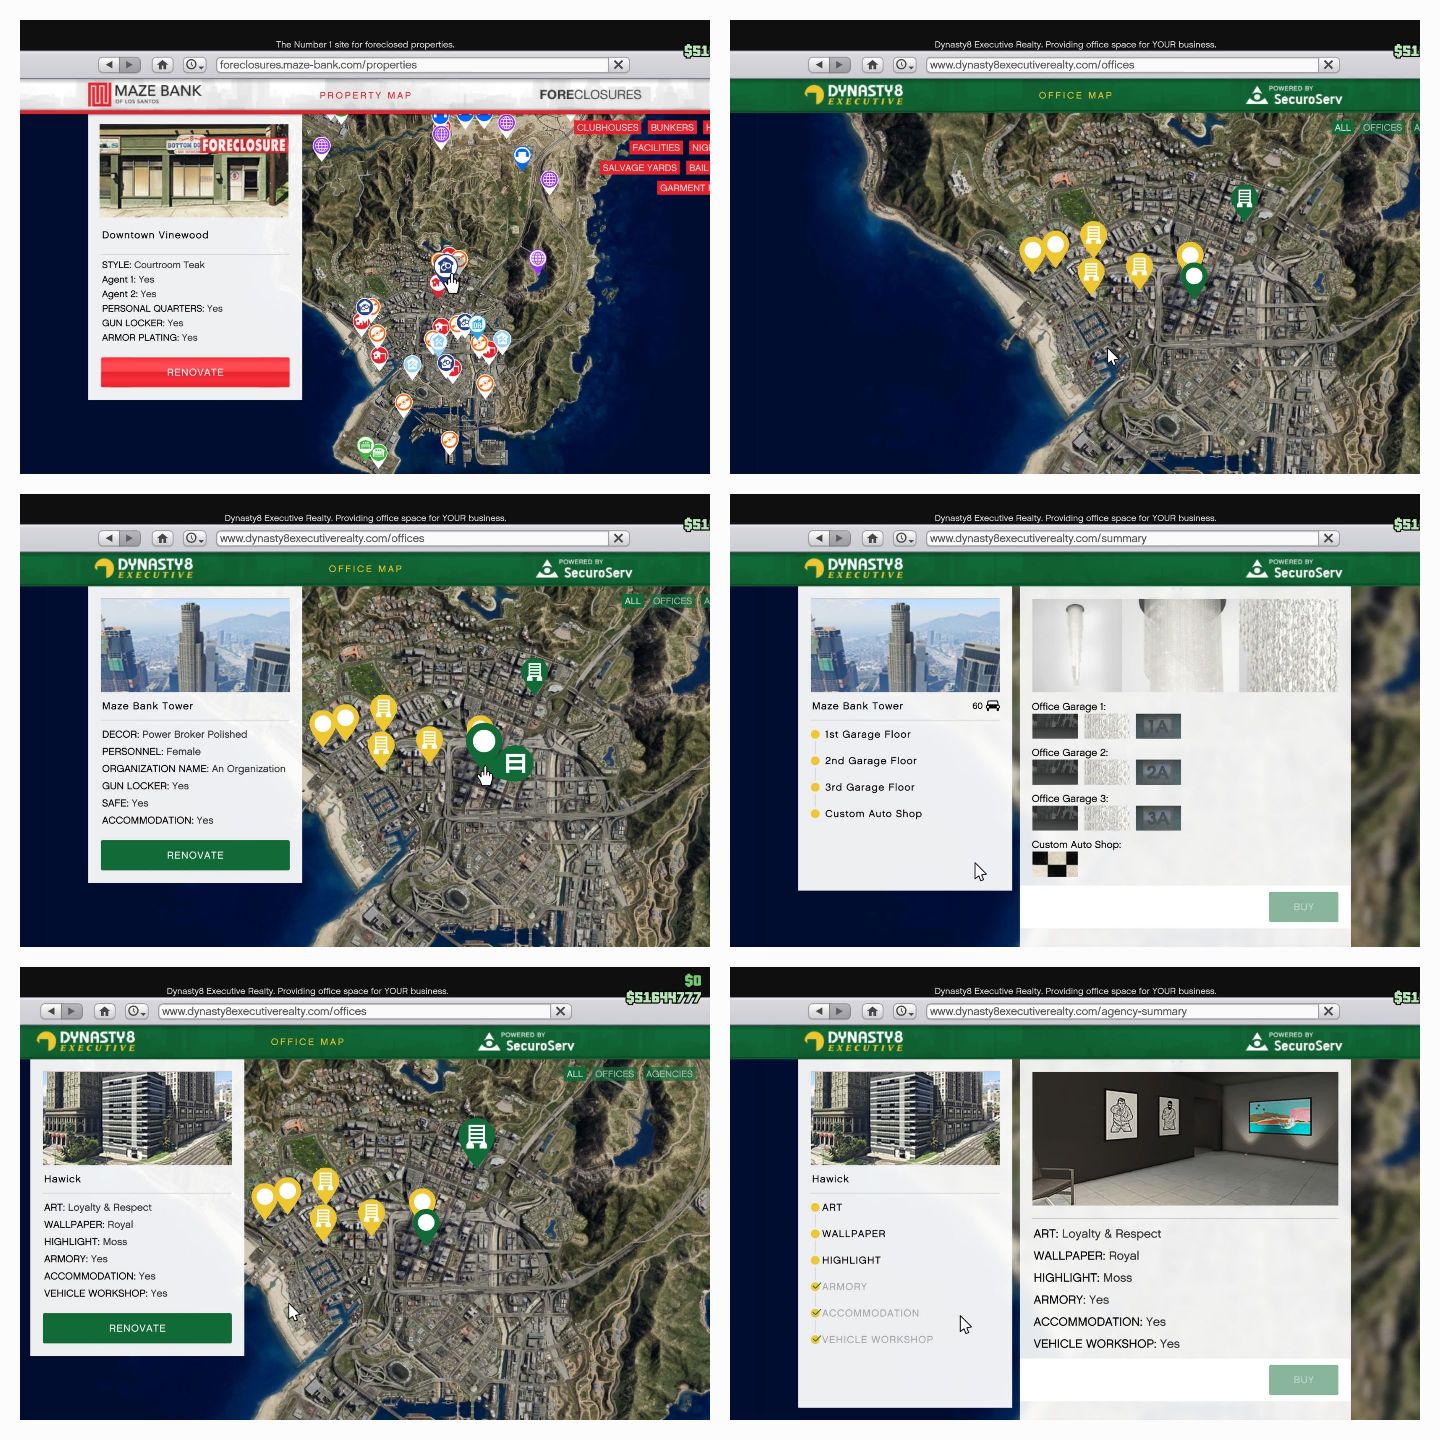This screenshot has width=1440, height=1440.
Task: Open history dropdown in foreclosures browser bar
Action: [x=195, y=65]
